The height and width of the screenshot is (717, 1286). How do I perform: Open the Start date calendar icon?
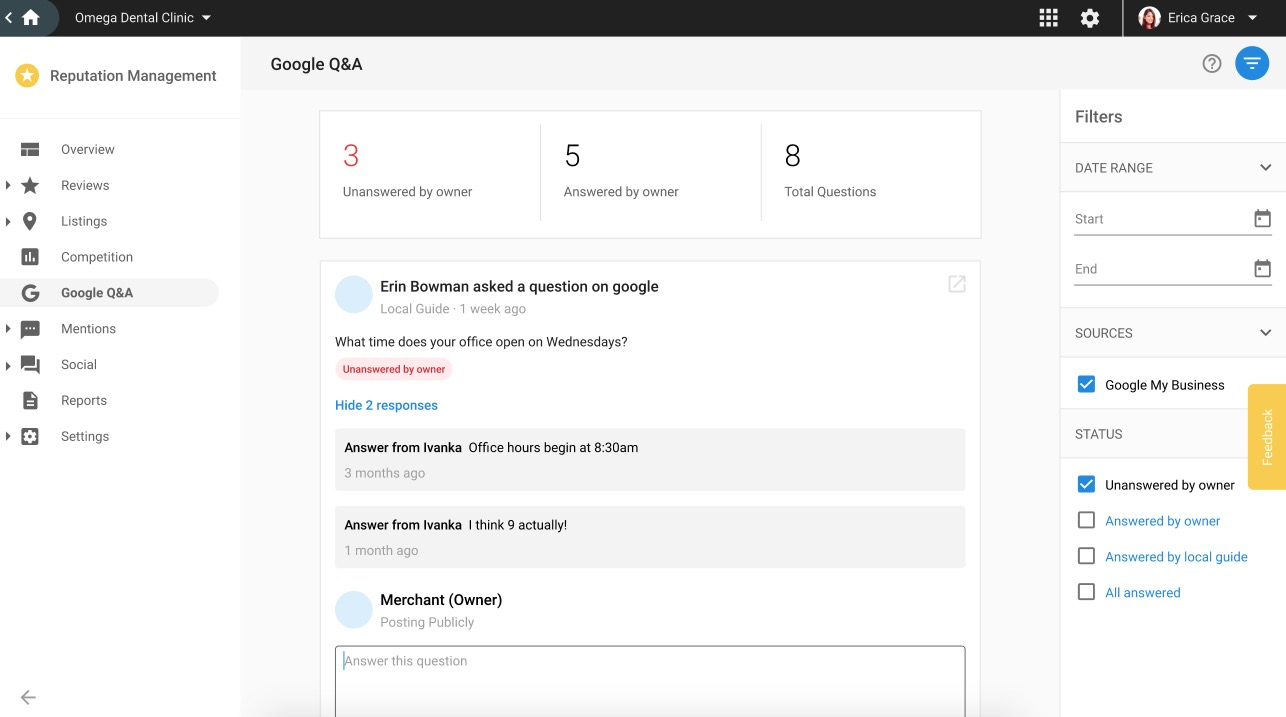(x=1262, y=218)
